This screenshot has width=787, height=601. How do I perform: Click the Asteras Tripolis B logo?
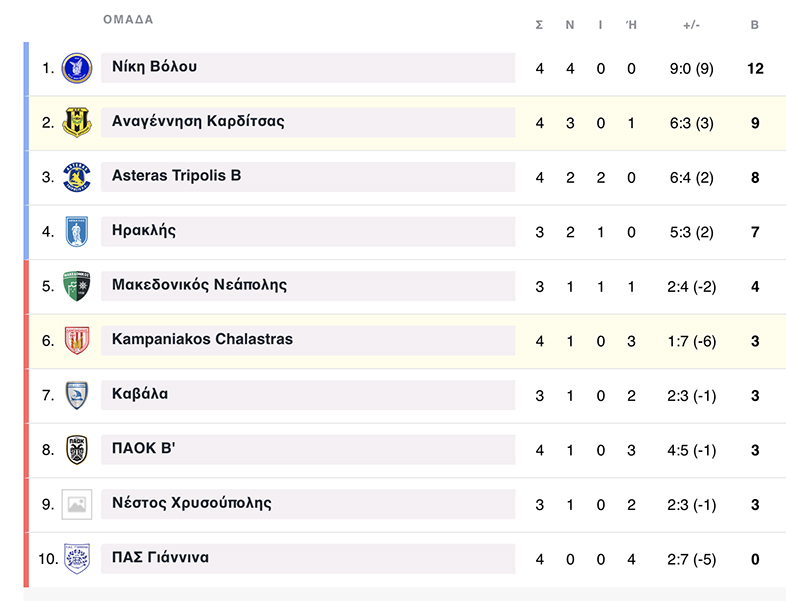[x=77, y=177]
